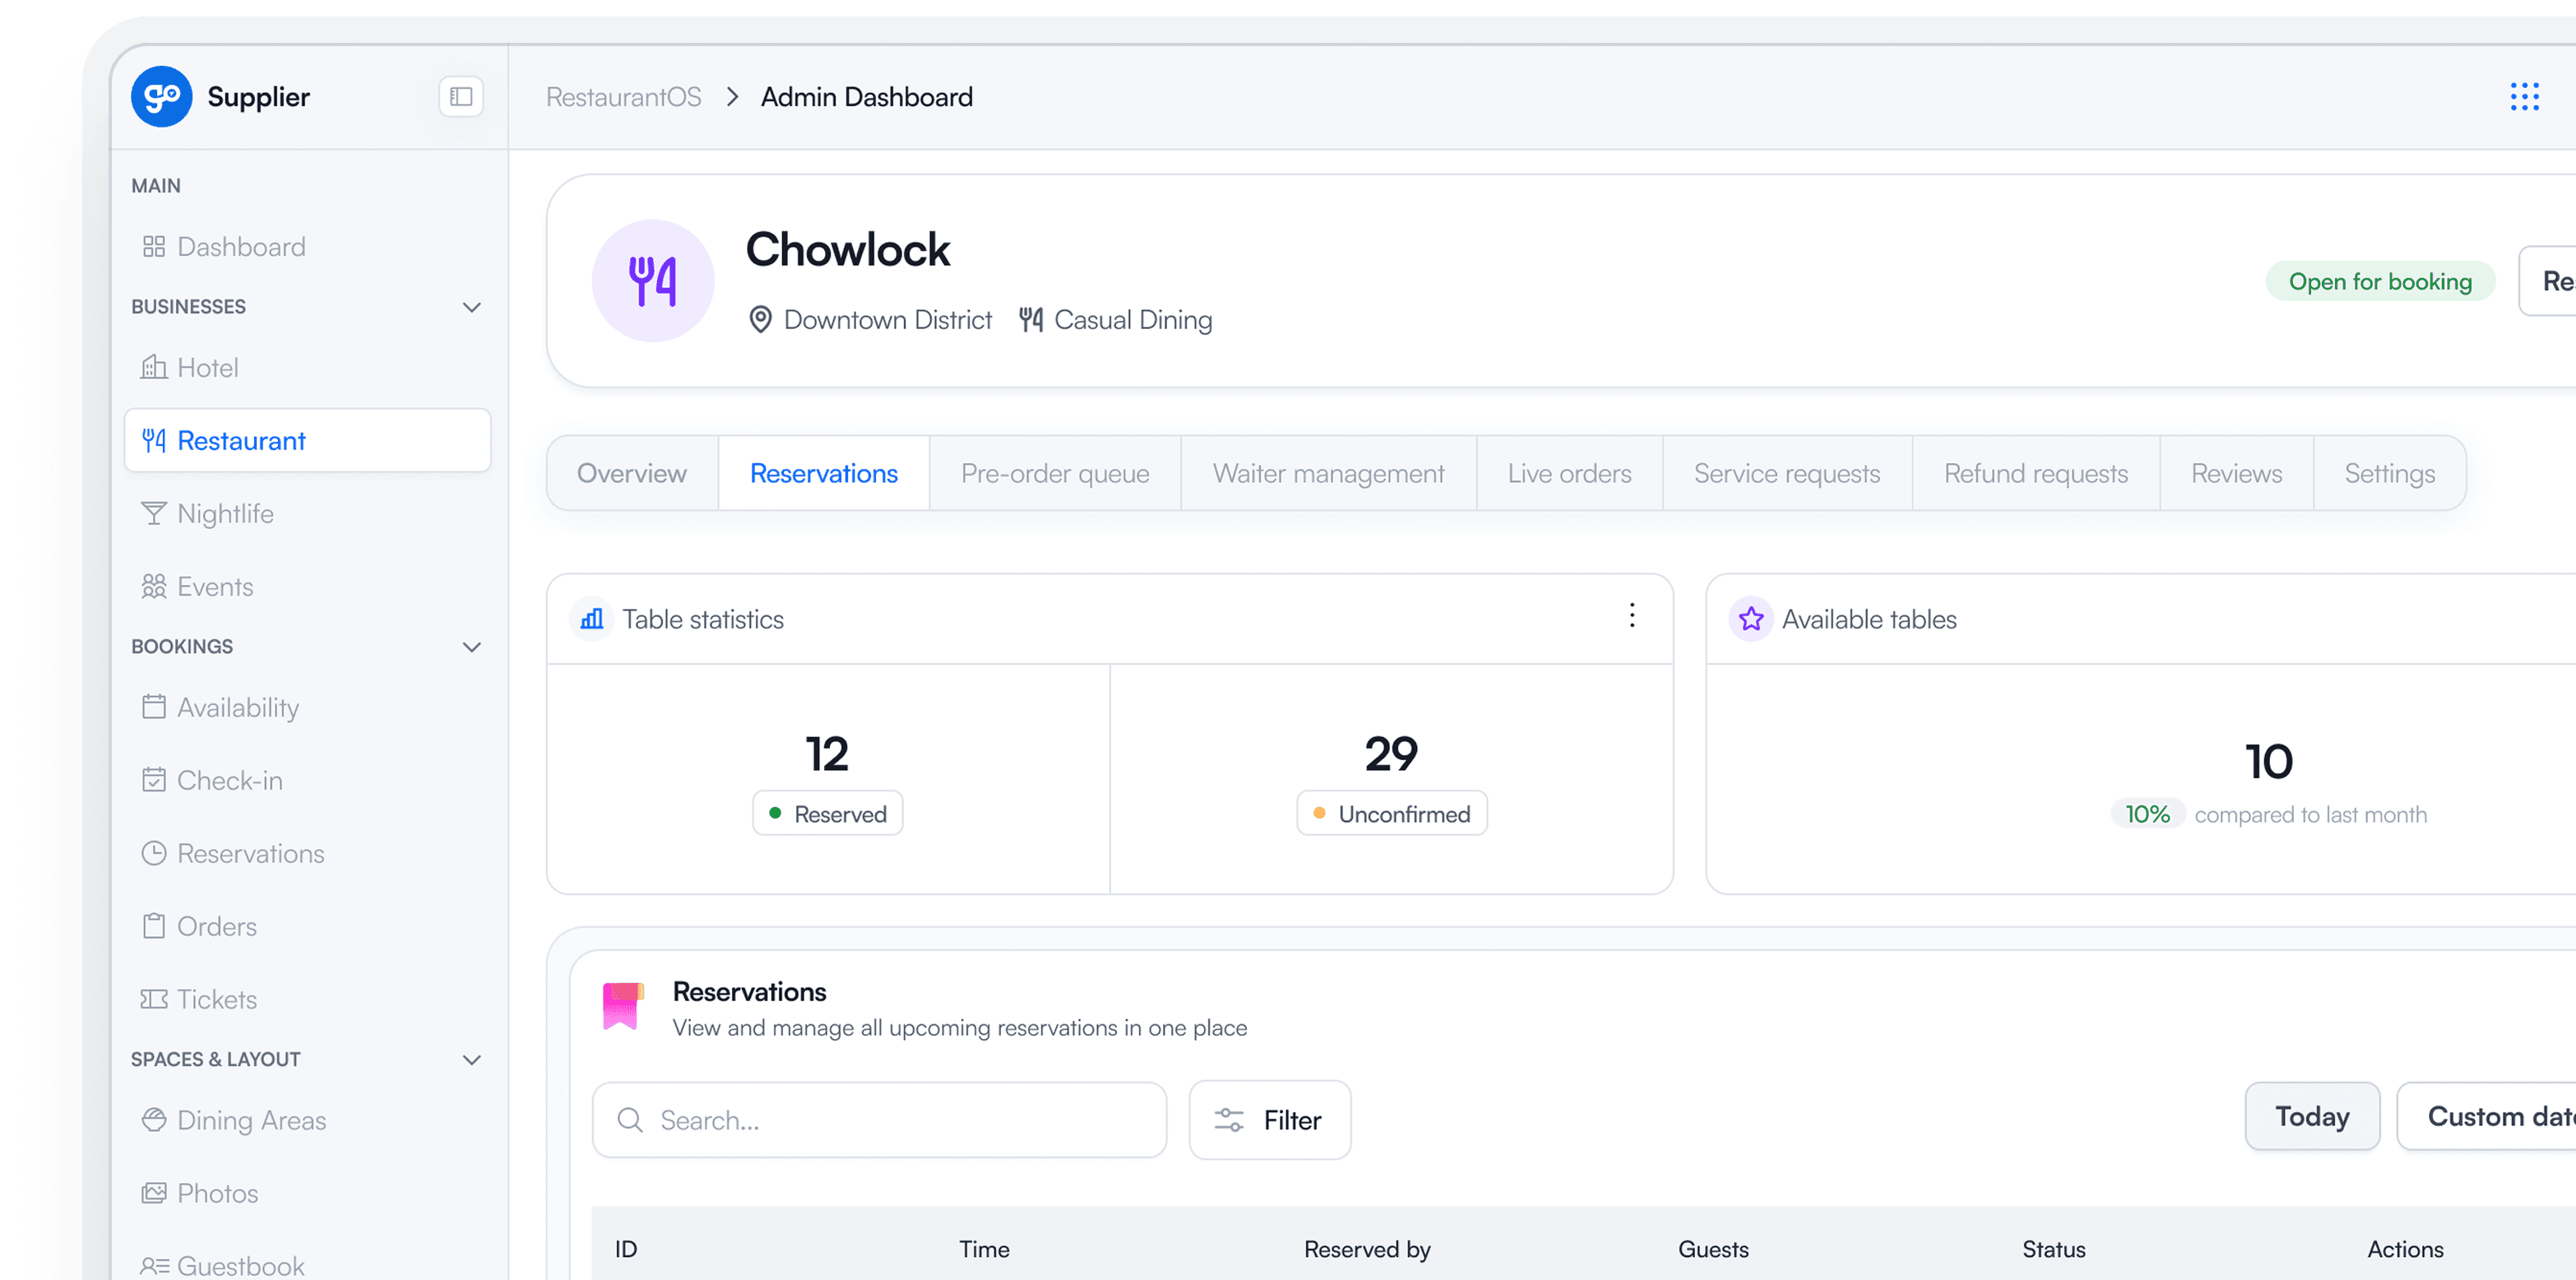Click the Custom date button
Screen dimensions: 2576x1280
pos(2487,1116)
